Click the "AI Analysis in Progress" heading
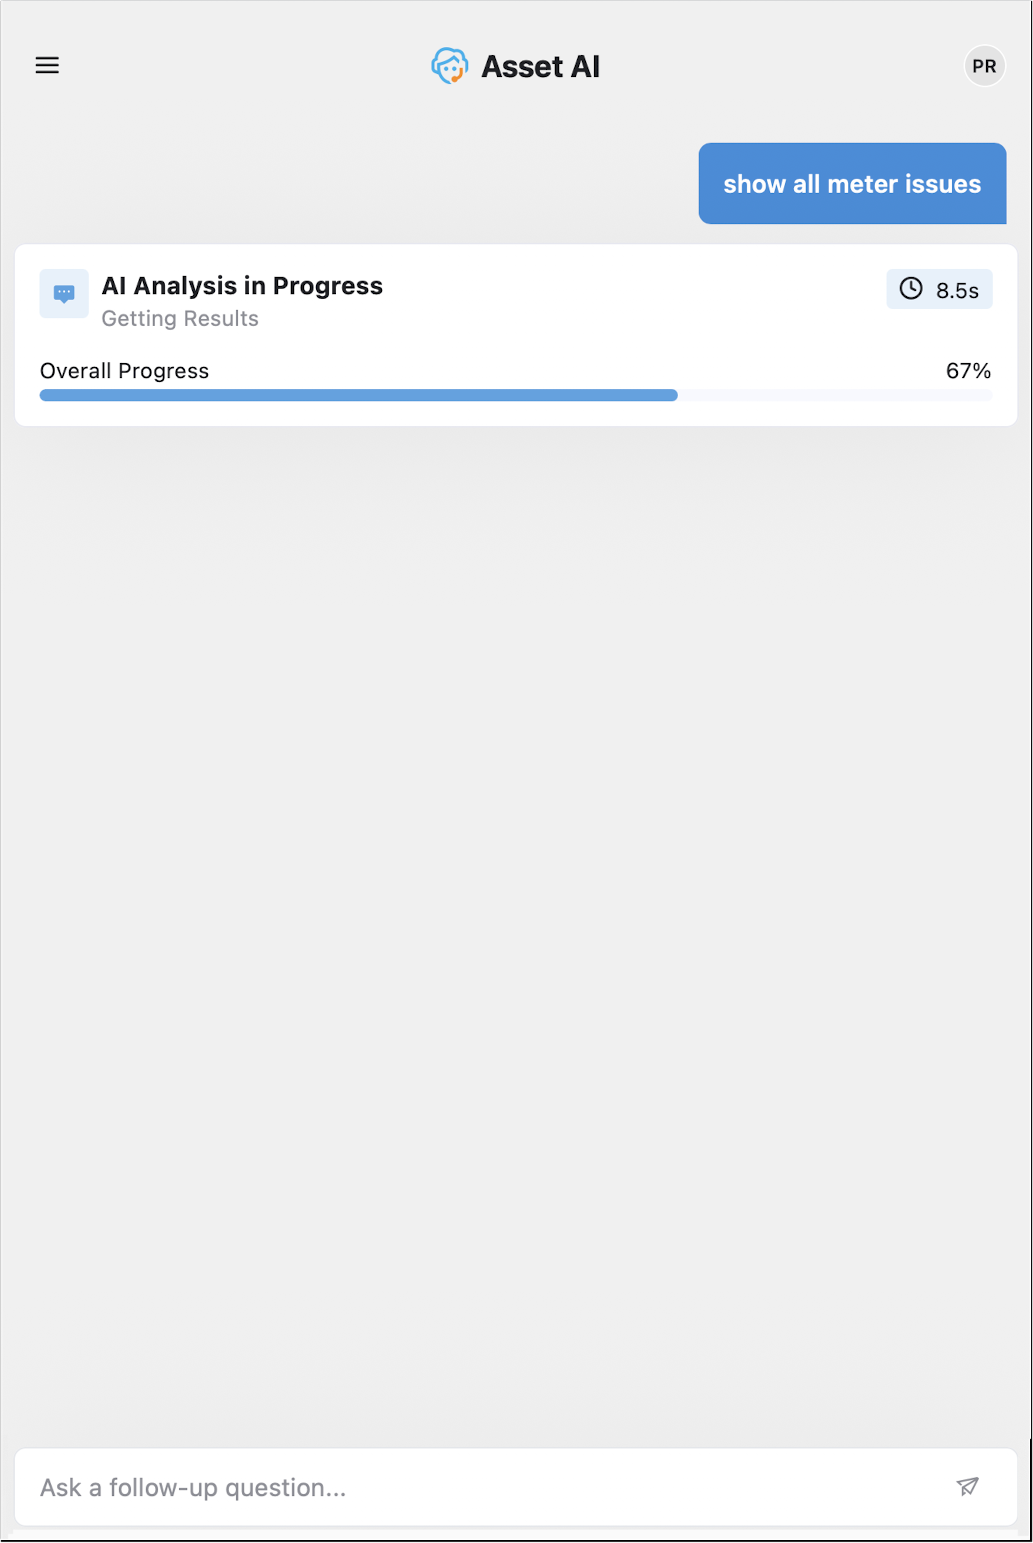 [x=242, y=286]
